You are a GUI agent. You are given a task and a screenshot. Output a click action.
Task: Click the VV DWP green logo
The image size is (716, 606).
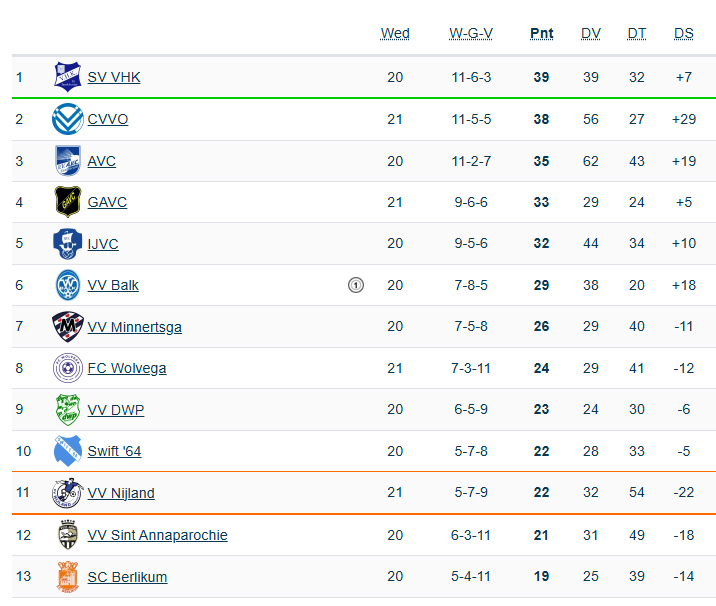[68, 410]
